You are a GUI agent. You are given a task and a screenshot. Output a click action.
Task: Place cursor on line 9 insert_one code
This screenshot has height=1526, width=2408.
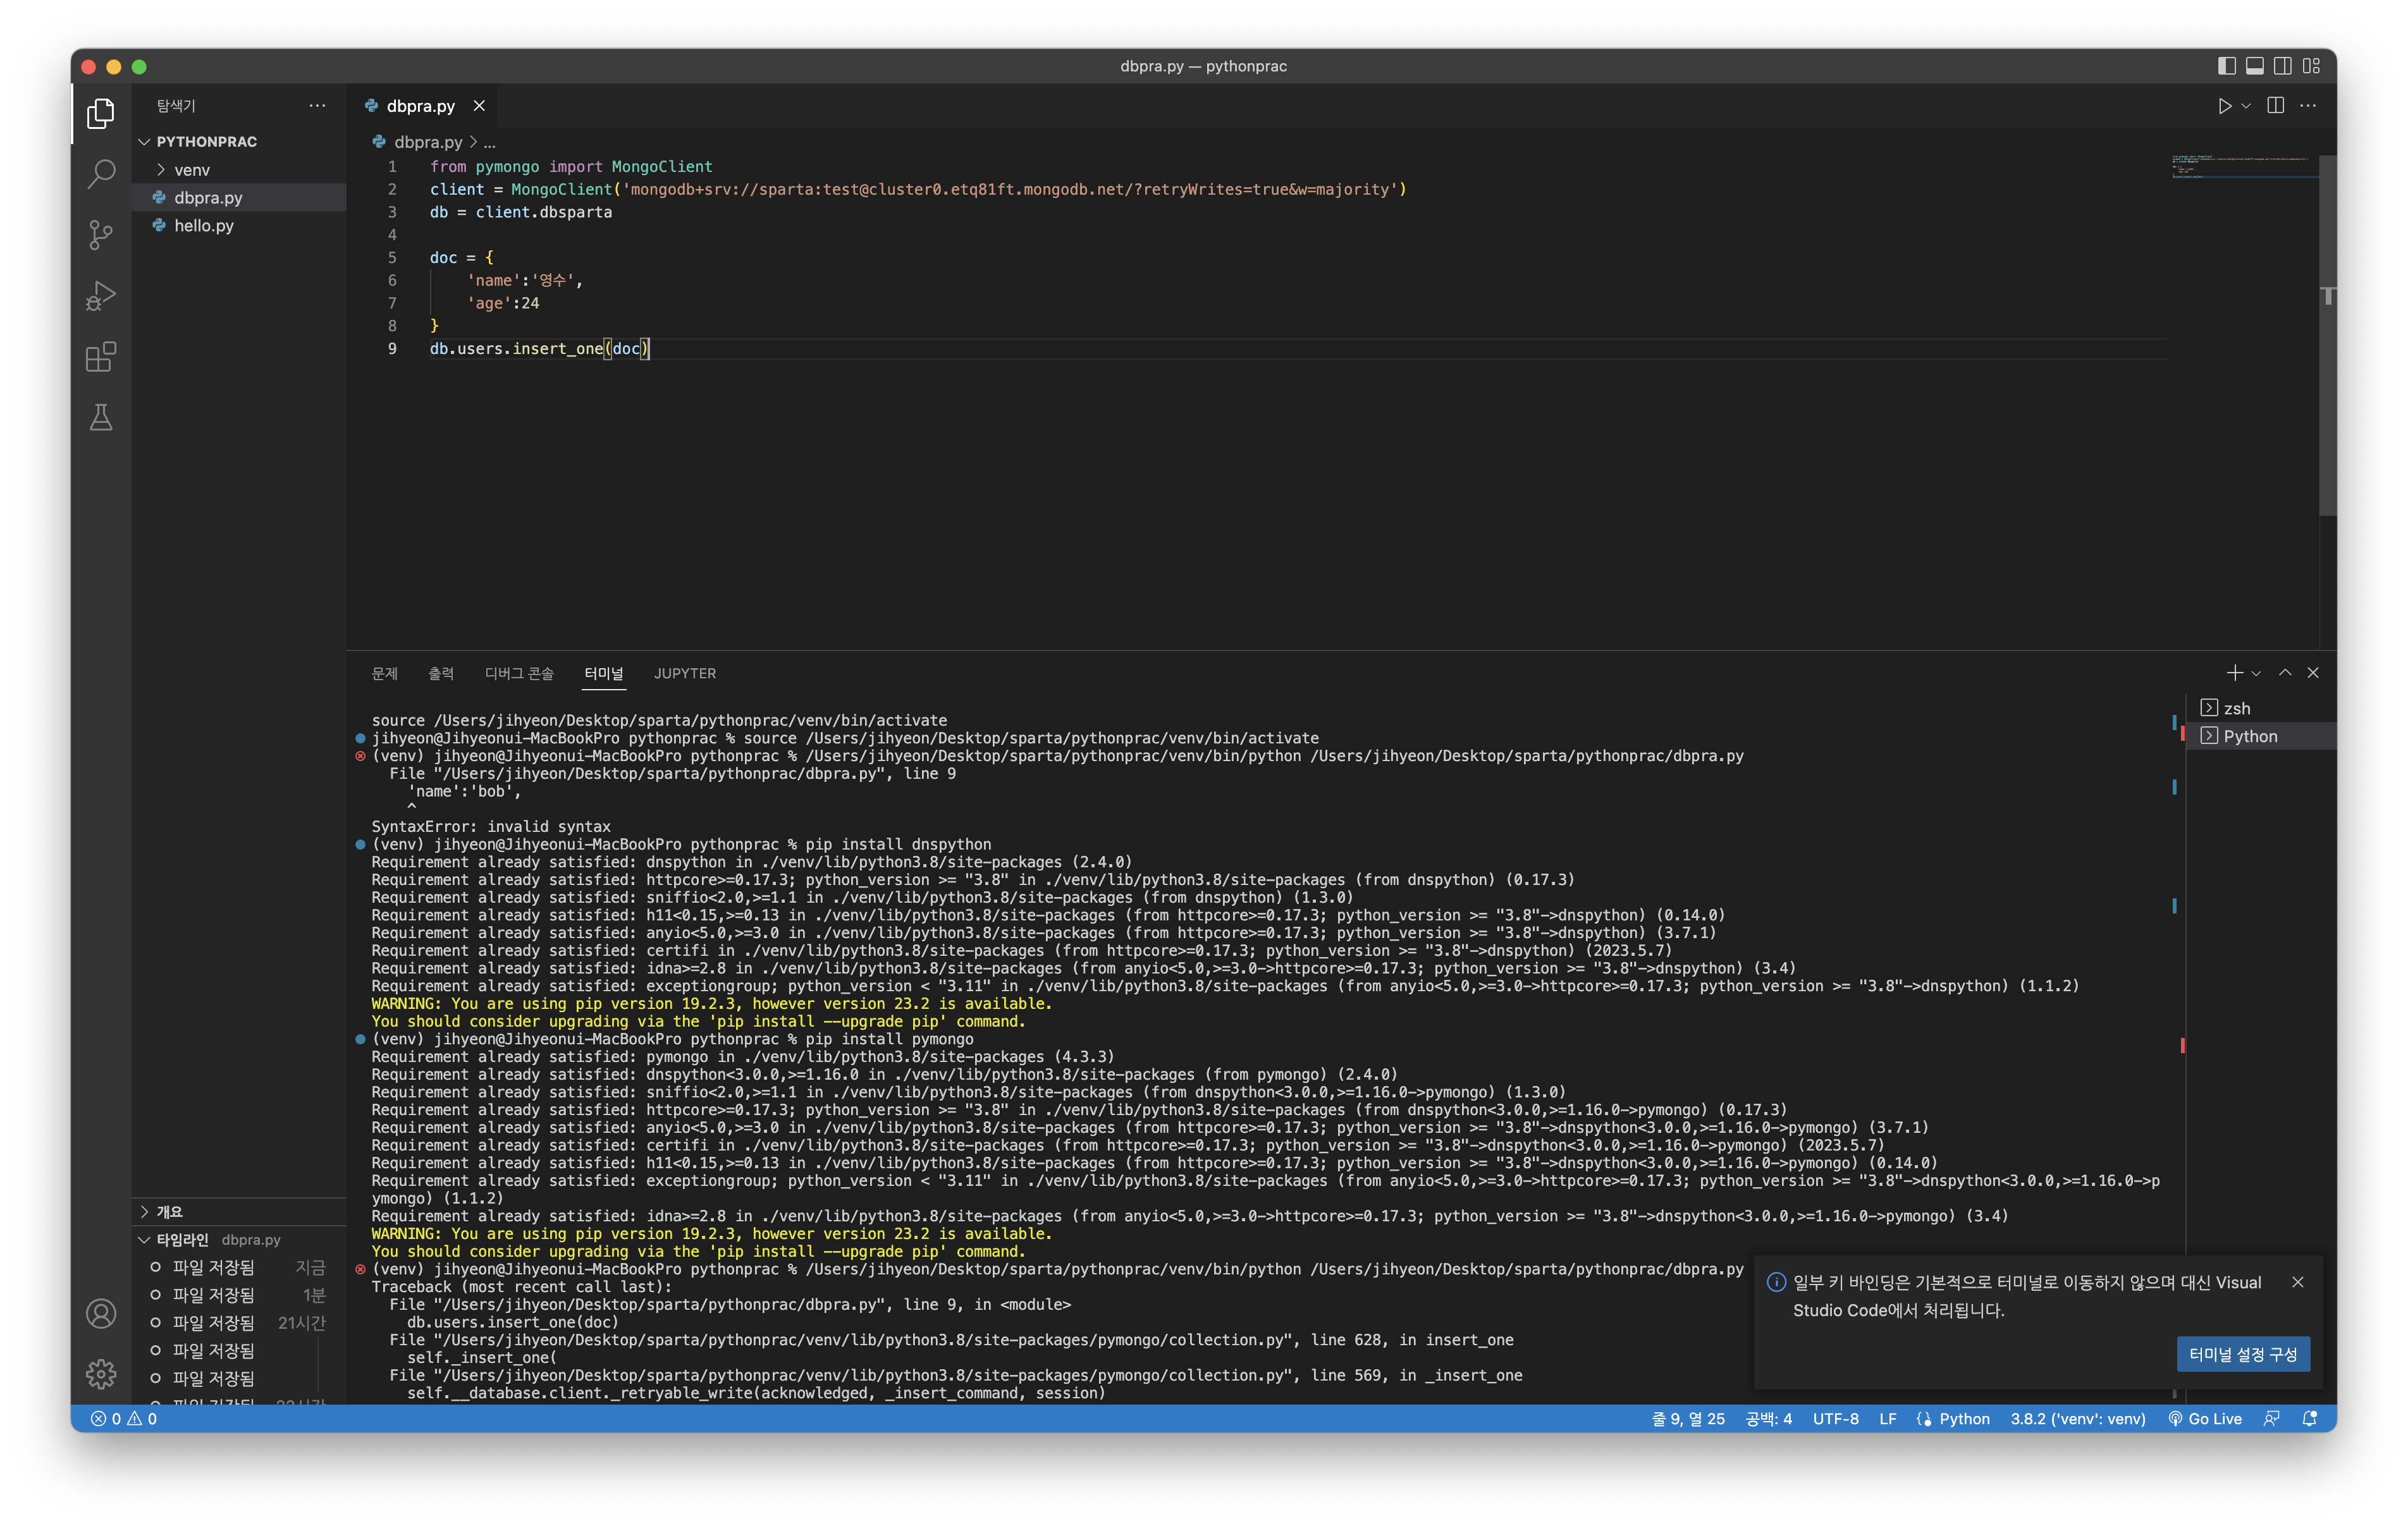pos(540,349)
